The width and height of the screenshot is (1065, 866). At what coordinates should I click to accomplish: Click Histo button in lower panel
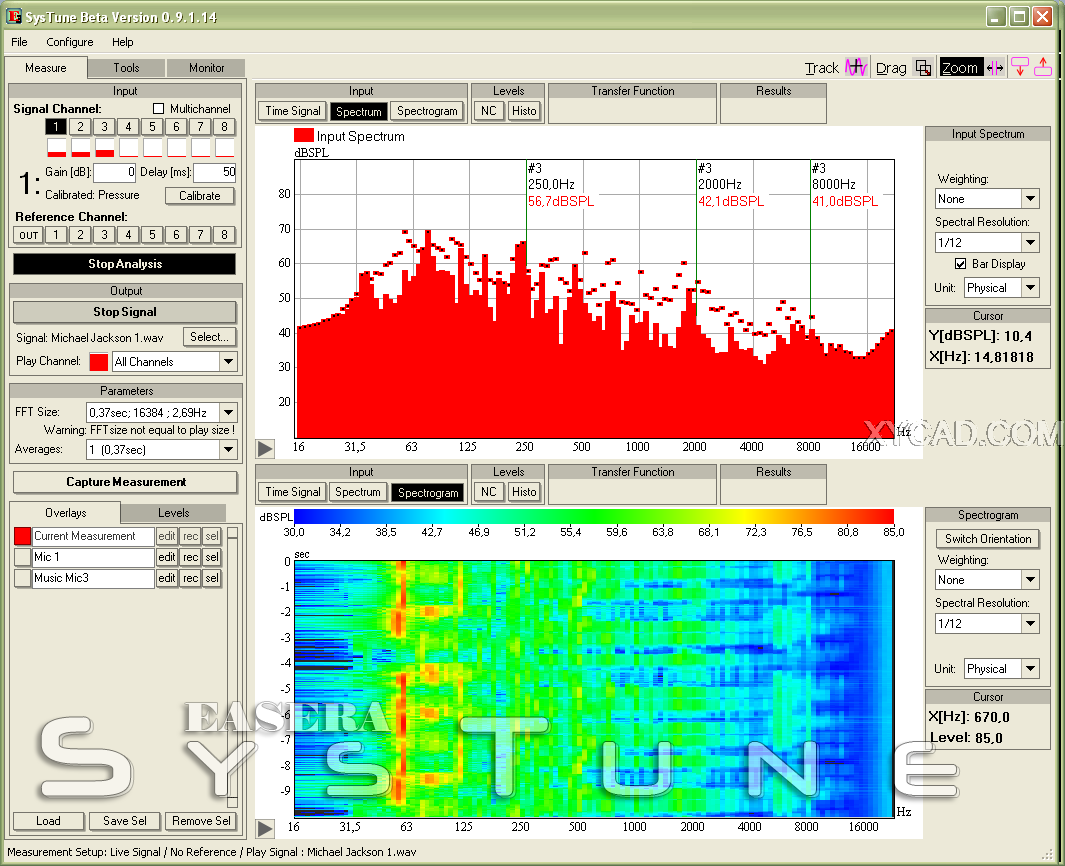524,492
